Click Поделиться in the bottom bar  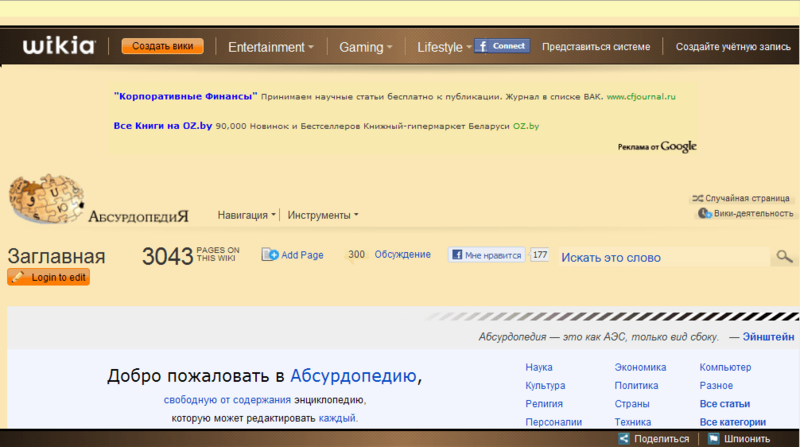[x=661, y=439]
